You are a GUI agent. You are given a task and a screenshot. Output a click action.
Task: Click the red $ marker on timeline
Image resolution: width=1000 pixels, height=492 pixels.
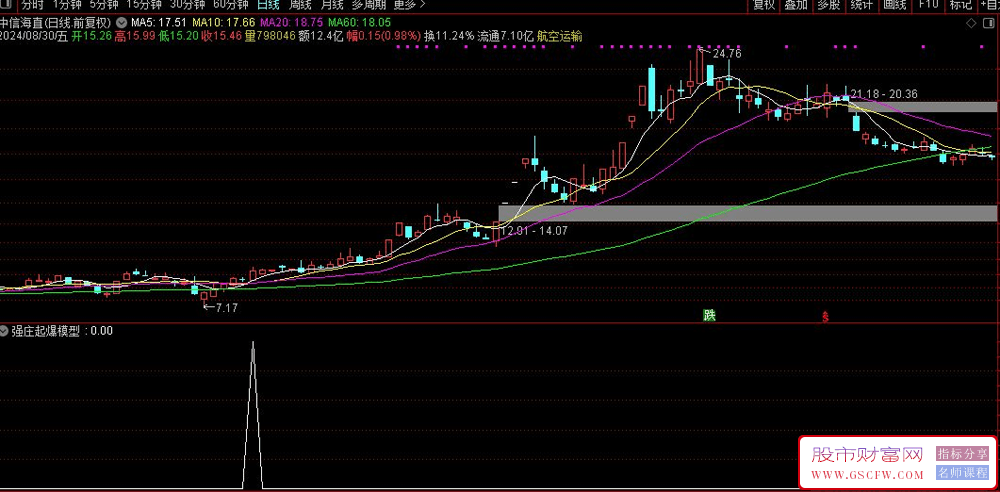coord(827,316)
